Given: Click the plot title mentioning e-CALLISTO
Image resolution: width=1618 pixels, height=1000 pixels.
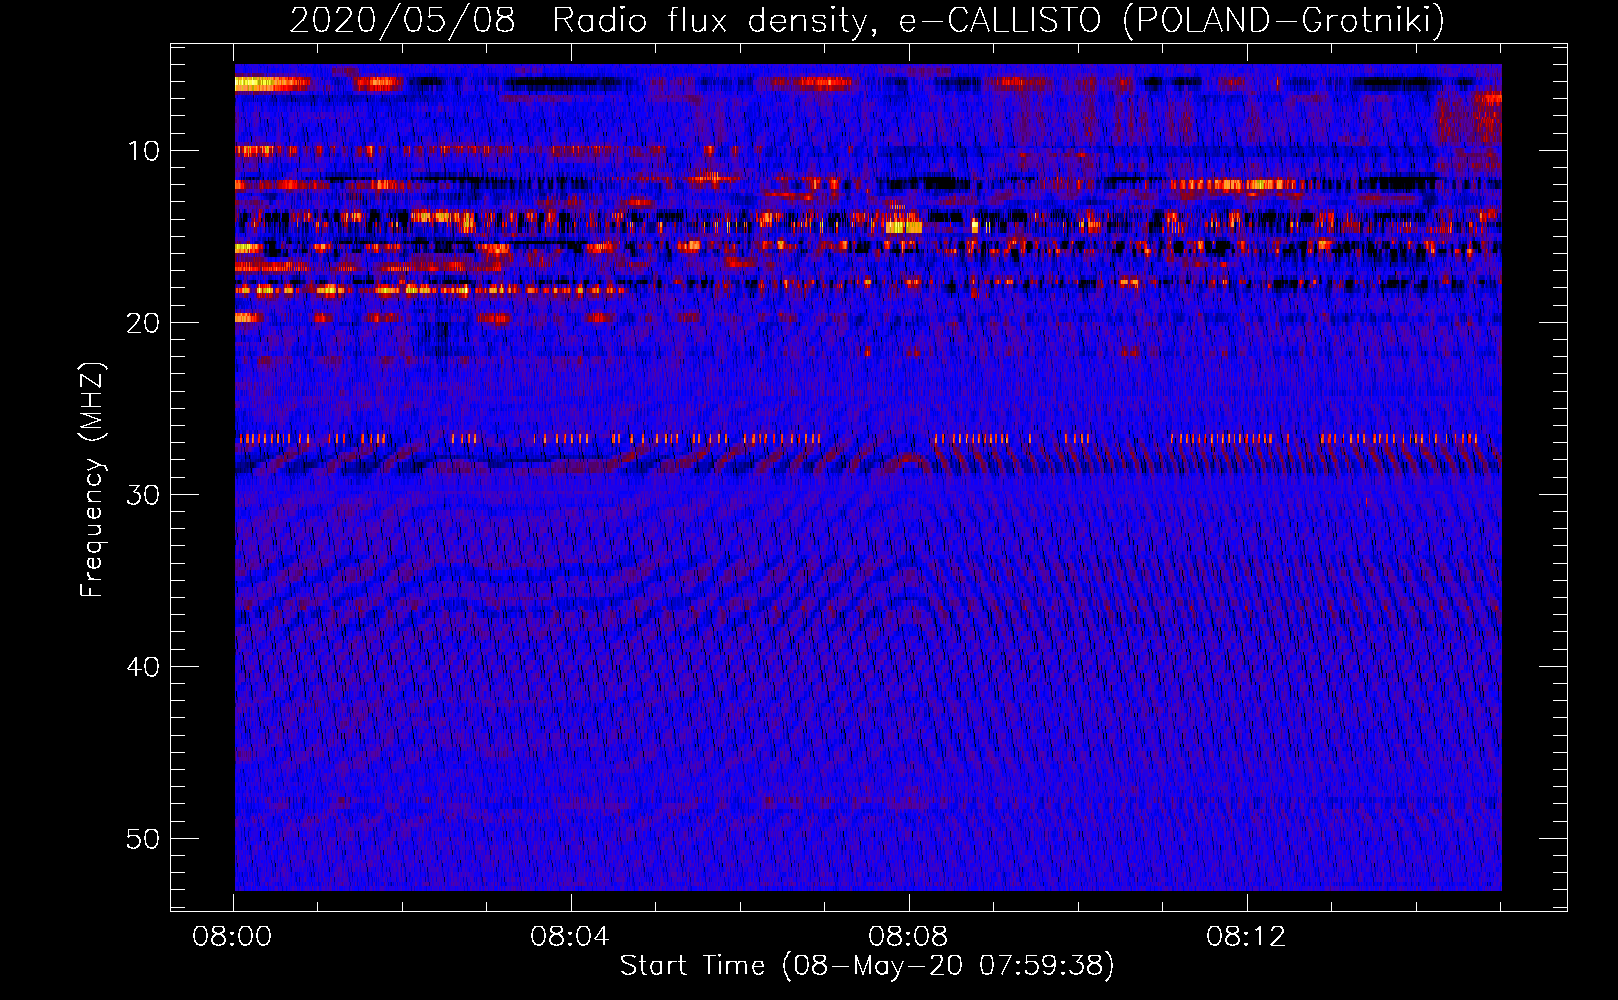Looking at the screenshot, I should [867, 20].
